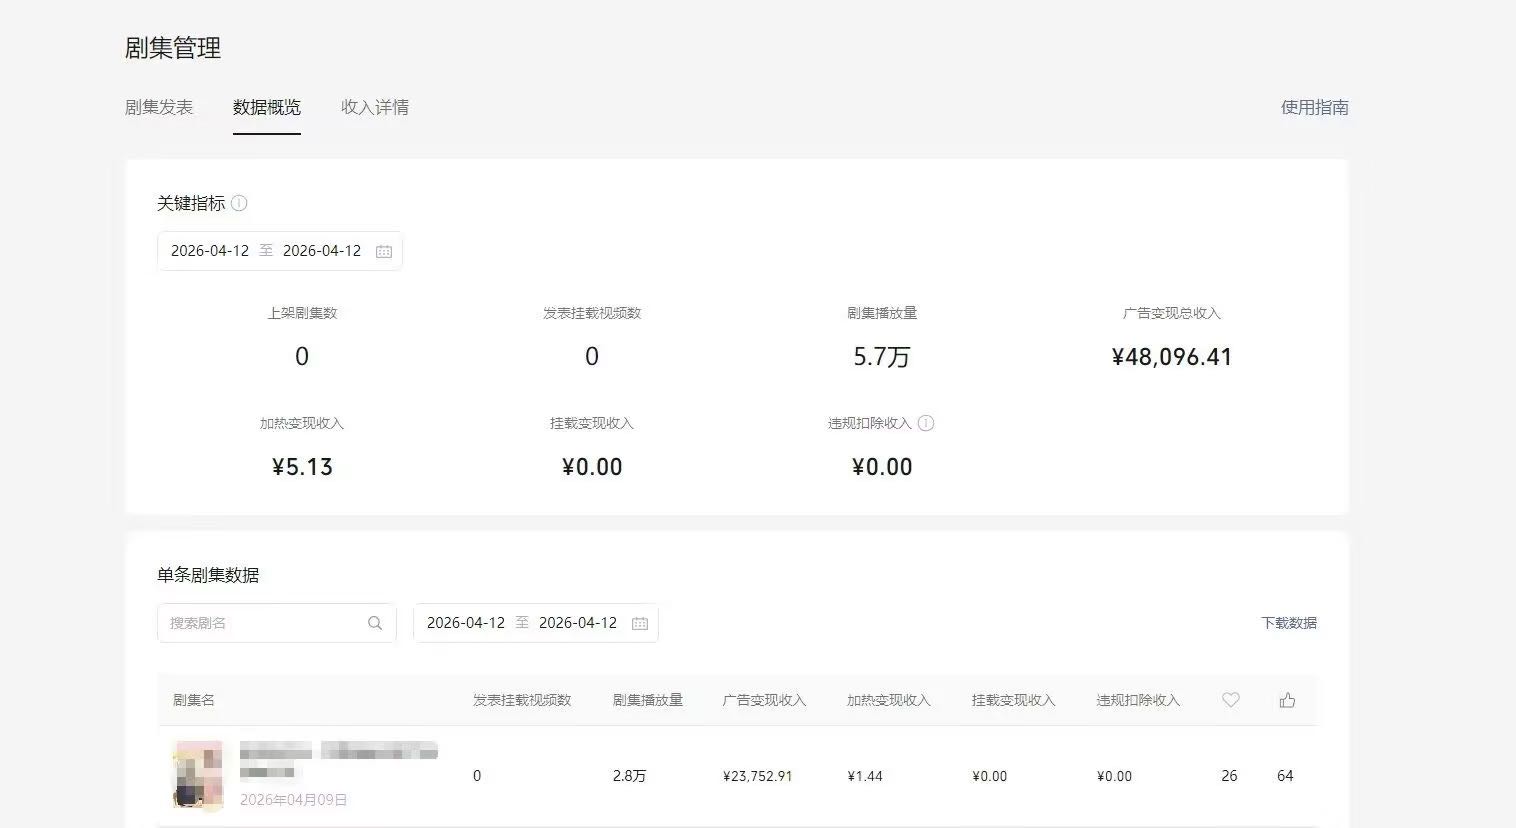
Task: Click the 下载数据 link
Action: [x=1289, y=622]
